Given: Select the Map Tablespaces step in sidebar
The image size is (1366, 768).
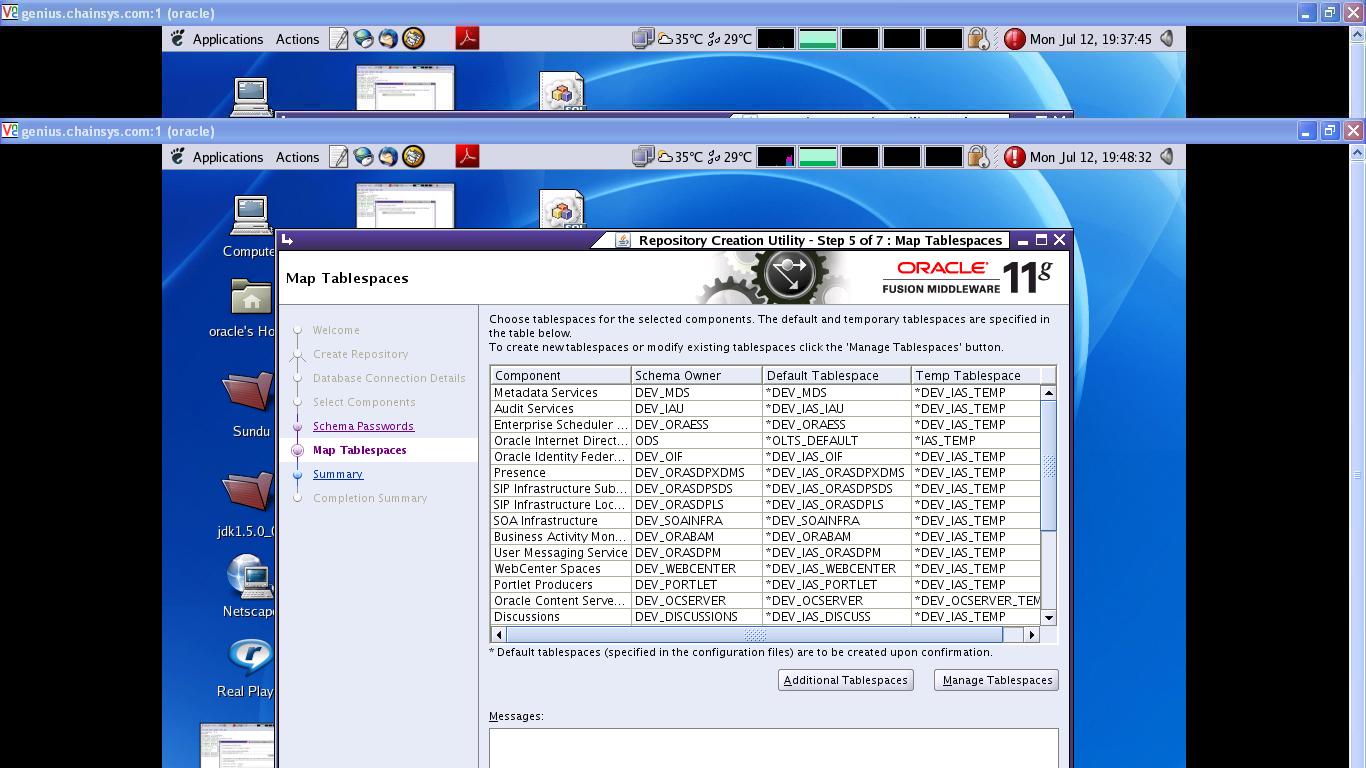Looking at the screenshot, I should [359, 450].
